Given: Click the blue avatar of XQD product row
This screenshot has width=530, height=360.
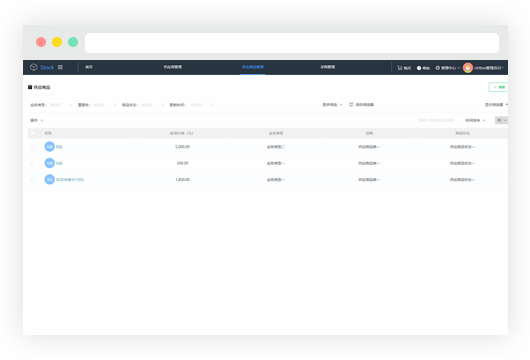Looking at the screenshot, I should point(49,179).
